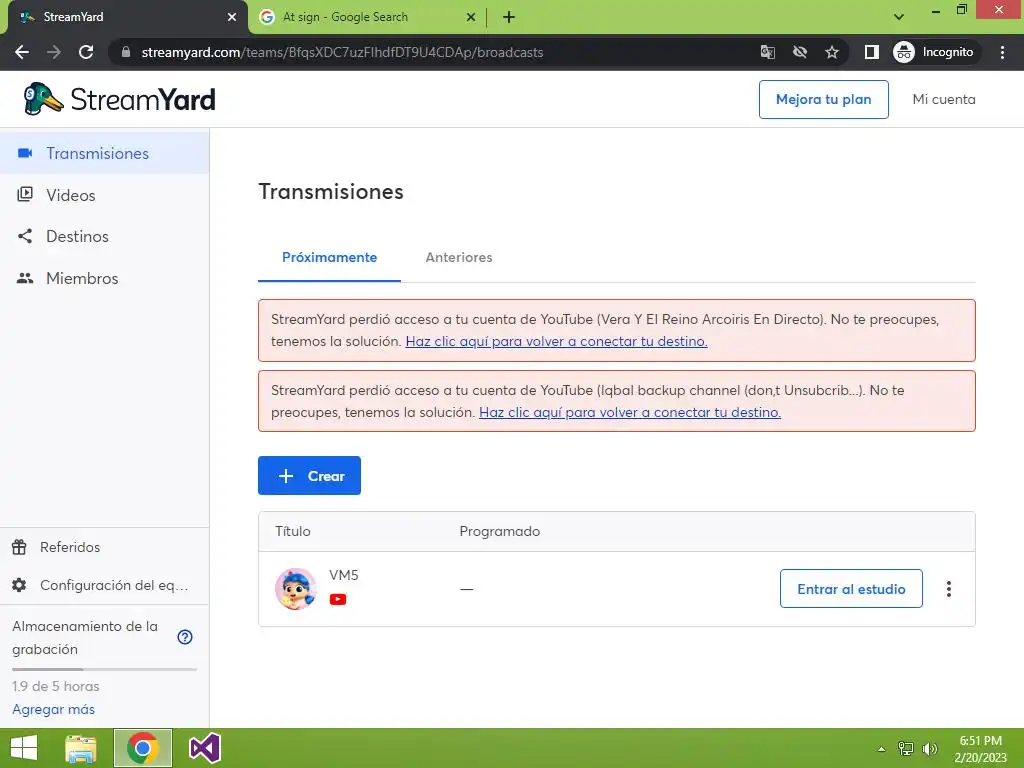This screenshot has width=1024, height=768.
Task: Click the volume speaker tray icon
Action: 930,748
